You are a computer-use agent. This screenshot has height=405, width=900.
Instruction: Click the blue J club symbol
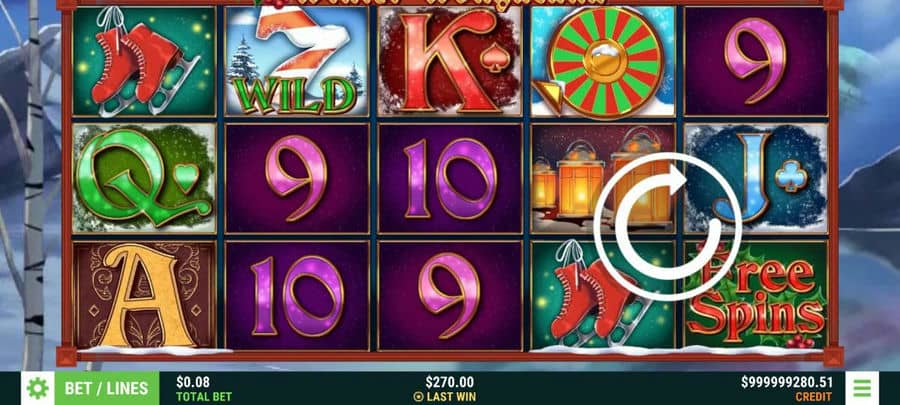click(756, 178)
